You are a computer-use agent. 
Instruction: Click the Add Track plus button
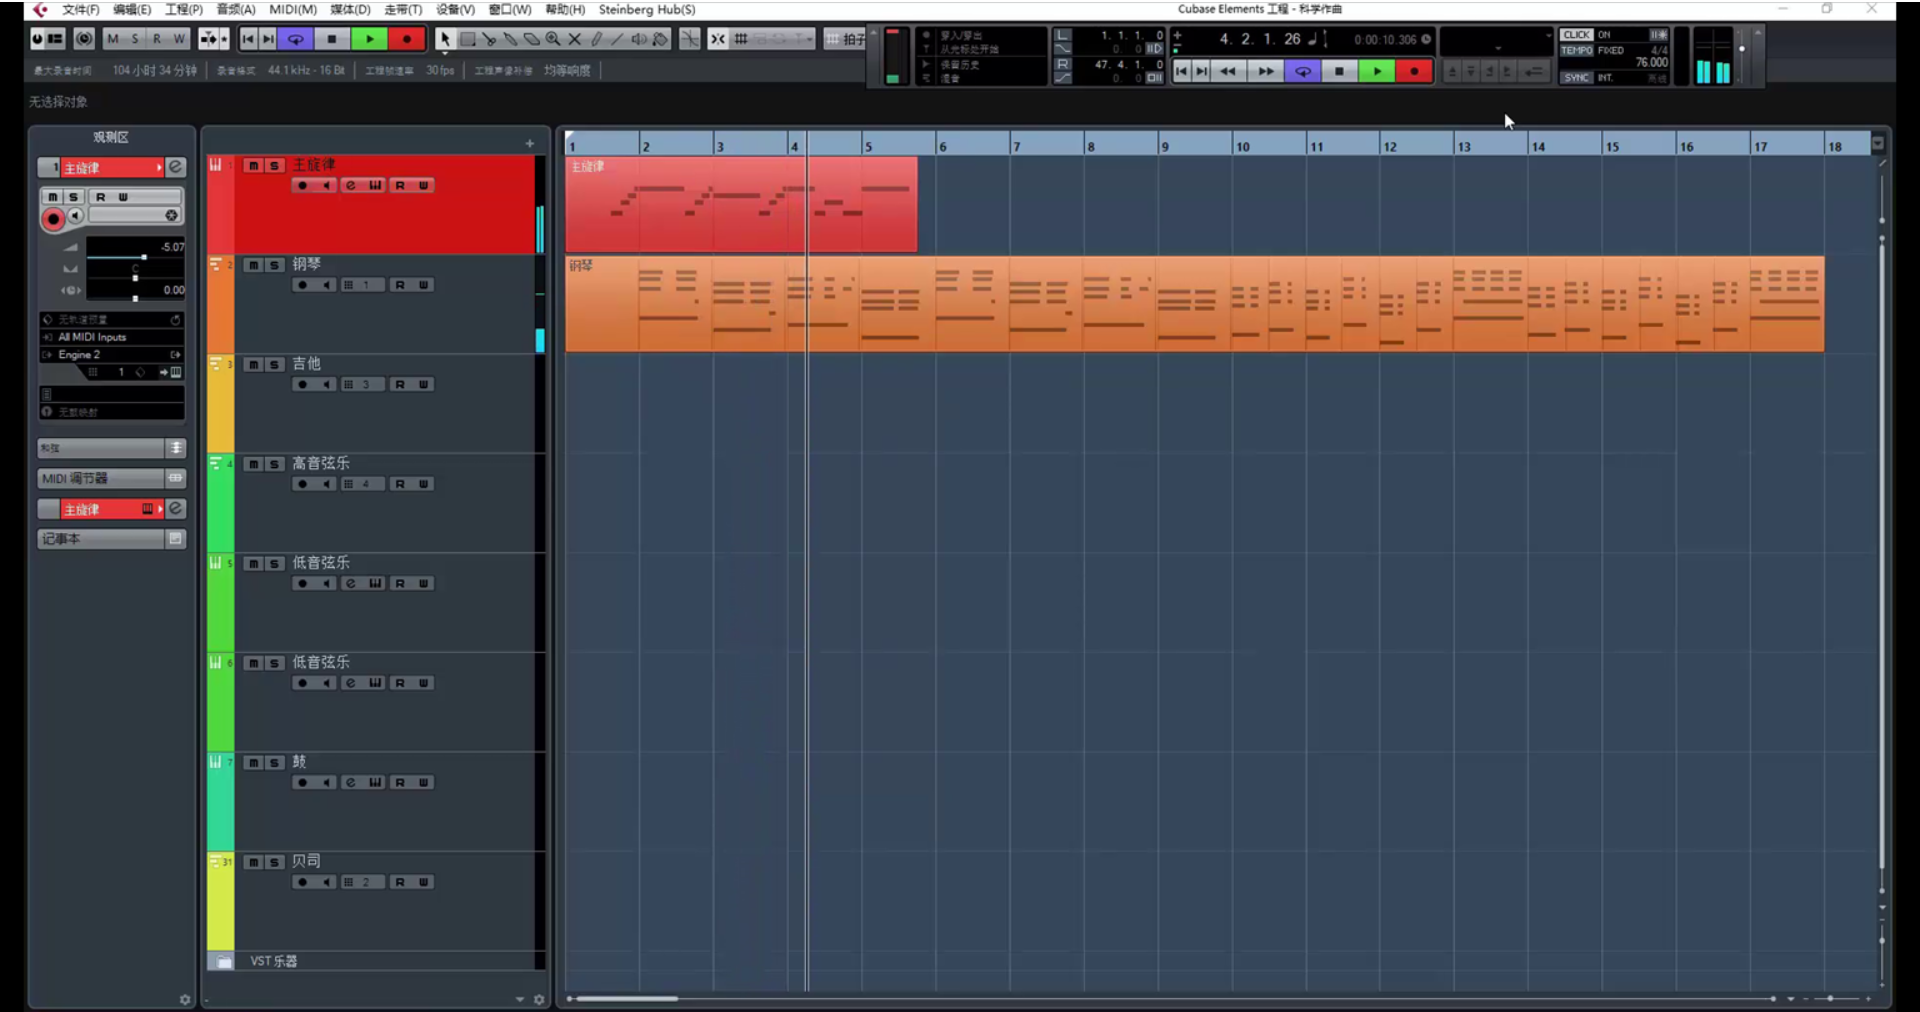[x=530, y=144]
